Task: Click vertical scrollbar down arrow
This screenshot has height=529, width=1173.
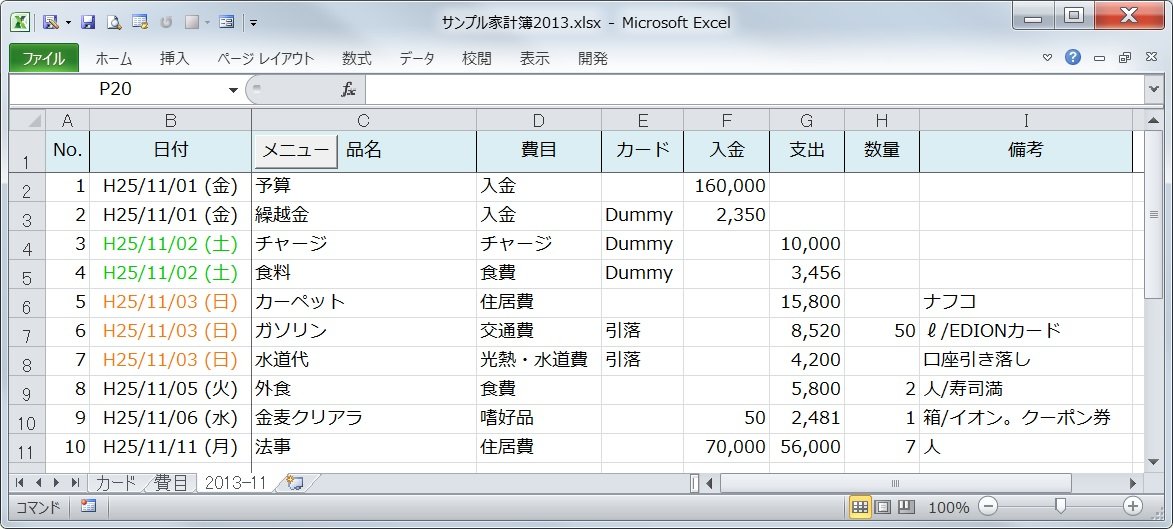Action: (1153, 462)
